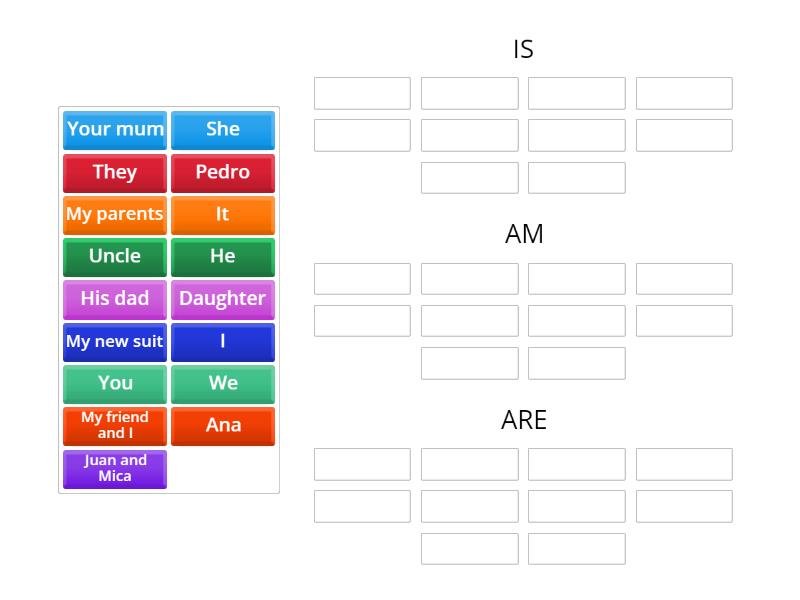Select the 'My friend and I' tile

[115, 425]
